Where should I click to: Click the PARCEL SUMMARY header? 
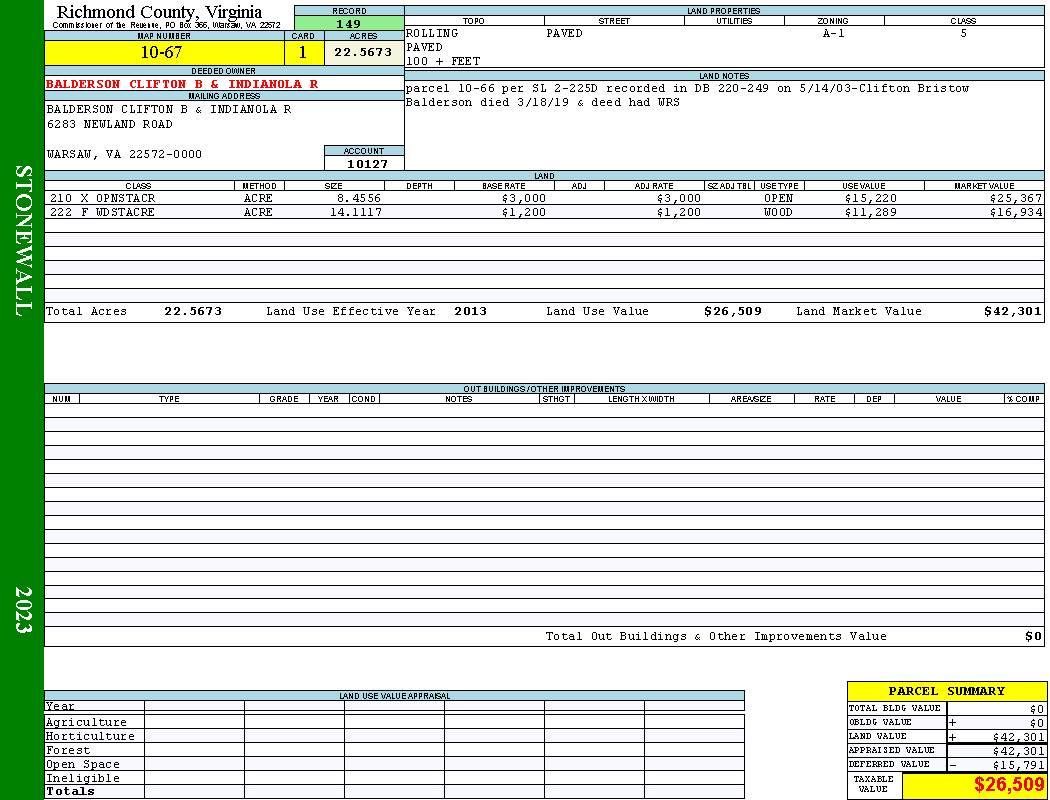click(946, 692)
